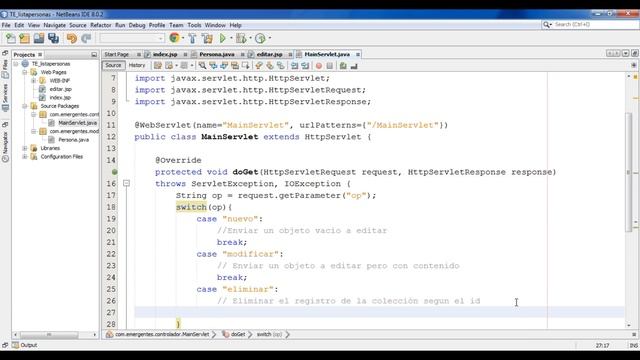
Task: Open the Run Project dropdown arrow
Action: pos(231,38)
